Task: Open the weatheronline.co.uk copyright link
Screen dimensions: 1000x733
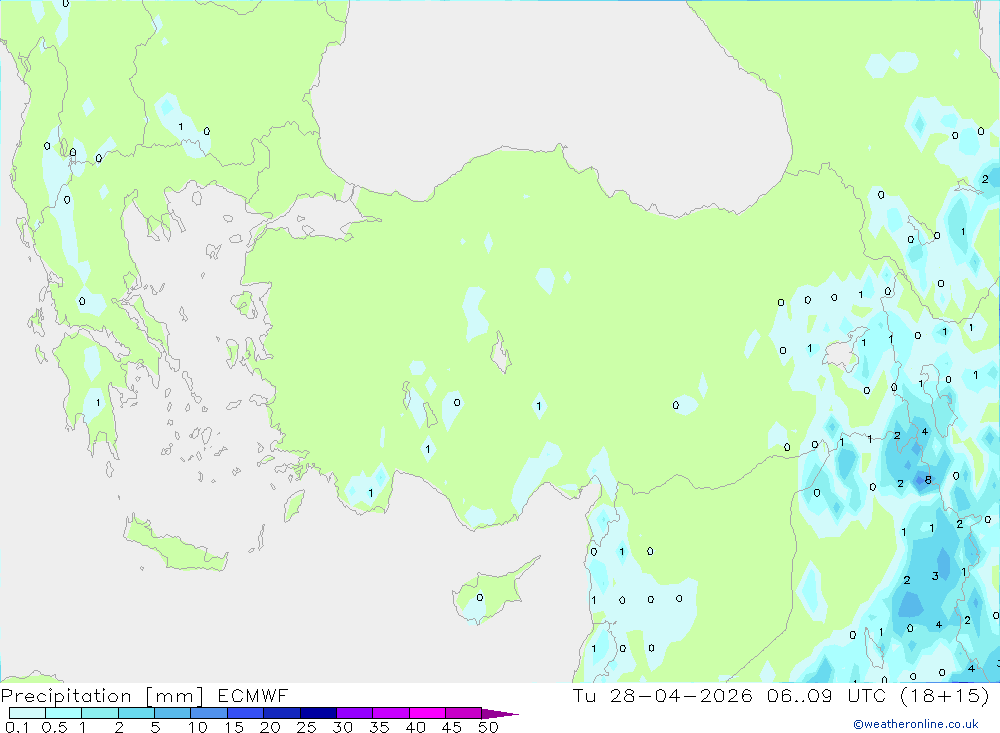Action: (916, 724)
